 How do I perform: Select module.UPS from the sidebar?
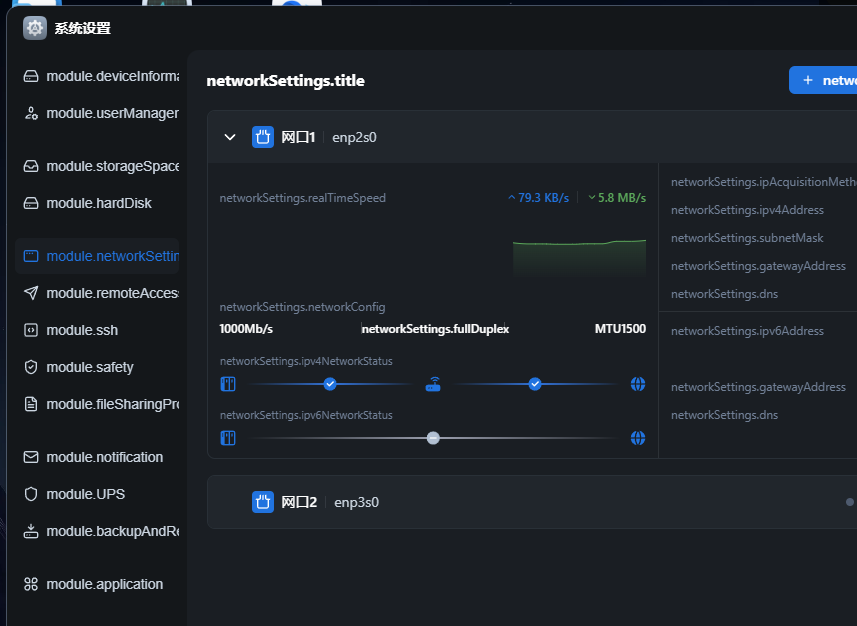pyautogui.click(x=85, y=494)
